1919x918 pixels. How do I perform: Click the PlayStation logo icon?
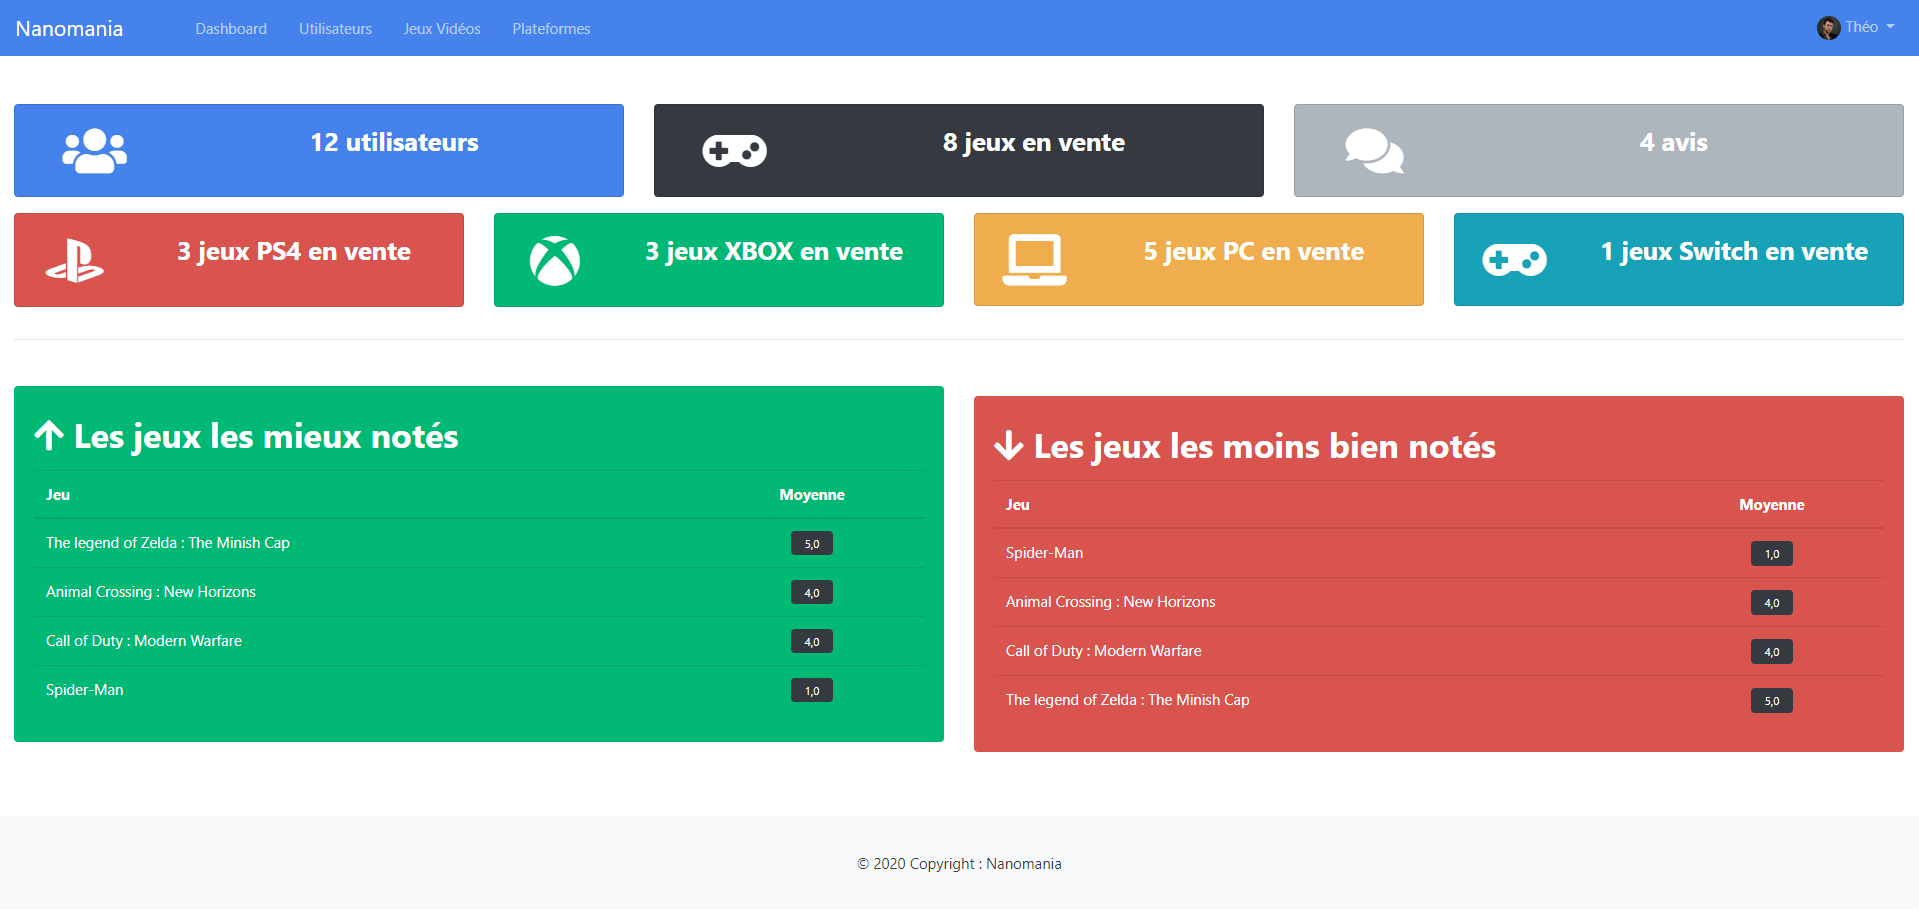pyautogui.click(x=75, y=260)
